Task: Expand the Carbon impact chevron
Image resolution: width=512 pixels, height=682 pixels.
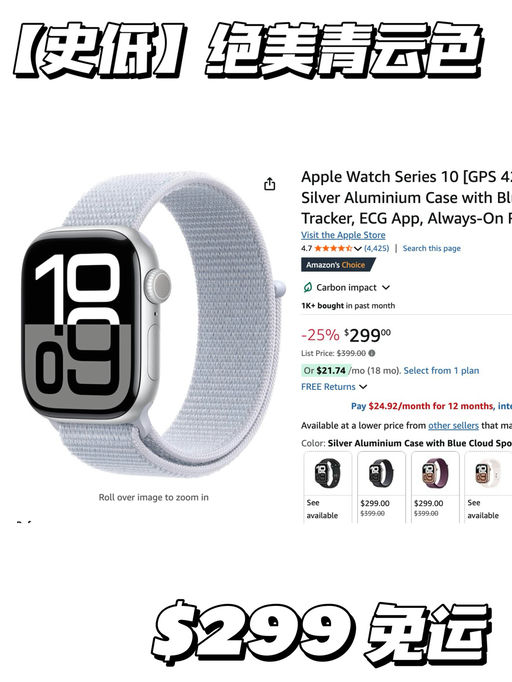Action: (385, 288)
